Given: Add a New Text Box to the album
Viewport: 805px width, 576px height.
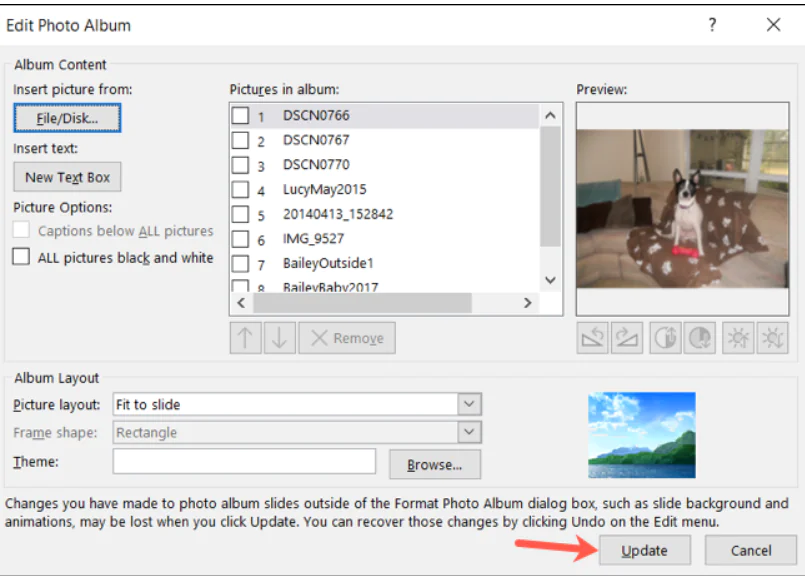Looking at the screenshot, I should 66,176.
